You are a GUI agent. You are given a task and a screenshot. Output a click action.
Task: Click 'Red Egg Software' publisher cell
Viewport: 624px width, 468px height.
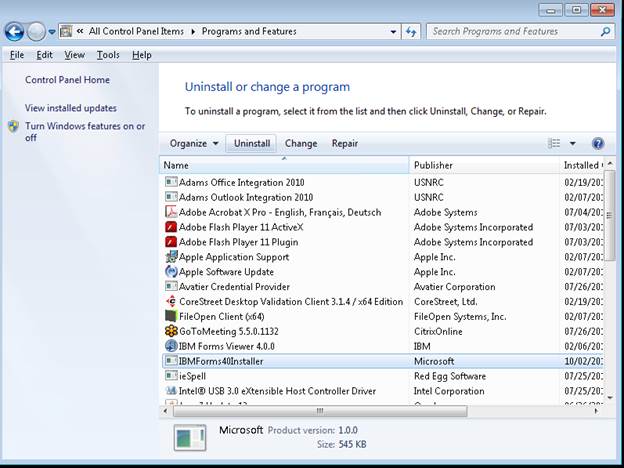point(450,376)
